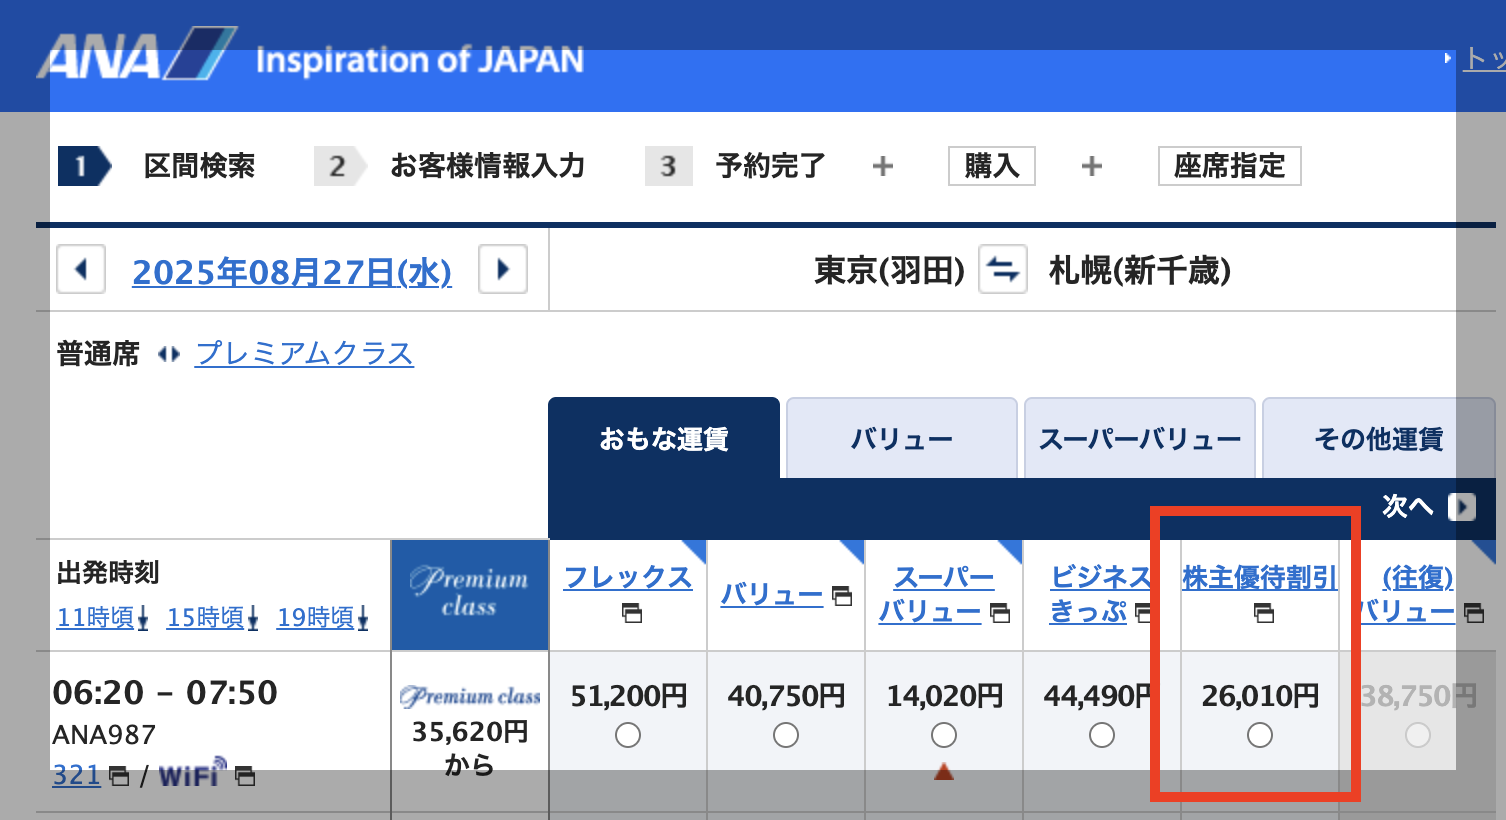Open the その他運賃 tab
Viewport: 1506px width, 820px height.
pos(1378,439)
